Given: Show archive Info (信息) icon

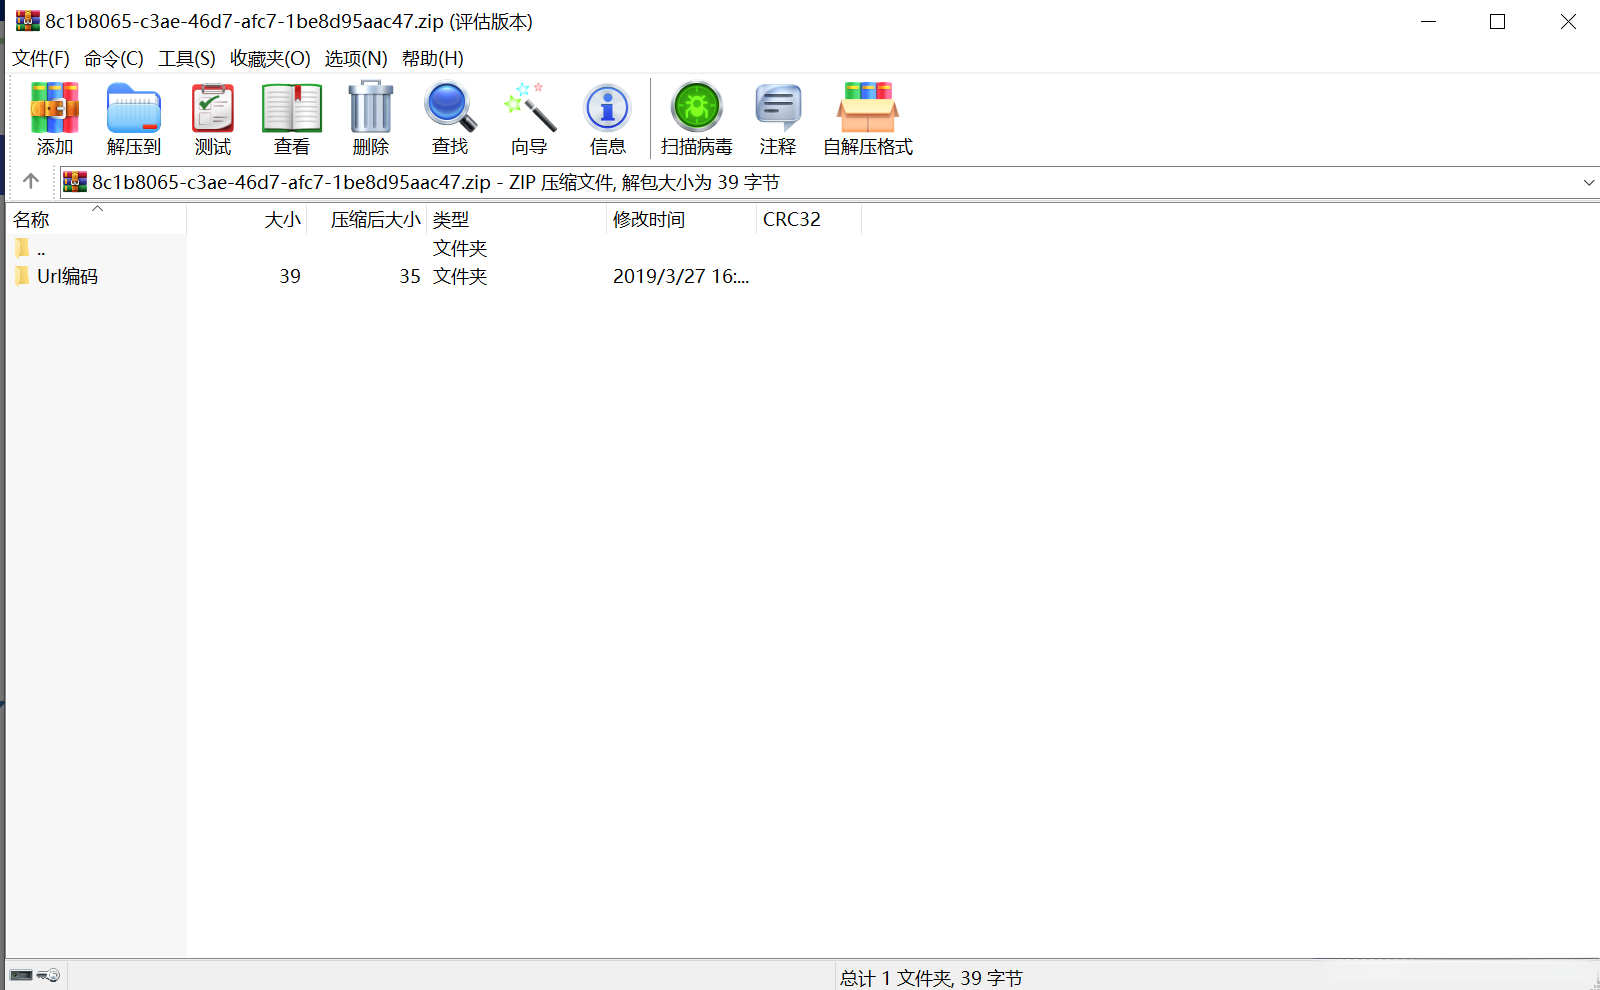Looking at the screenshot, I should pyautogui.click(x=608, y=118).
